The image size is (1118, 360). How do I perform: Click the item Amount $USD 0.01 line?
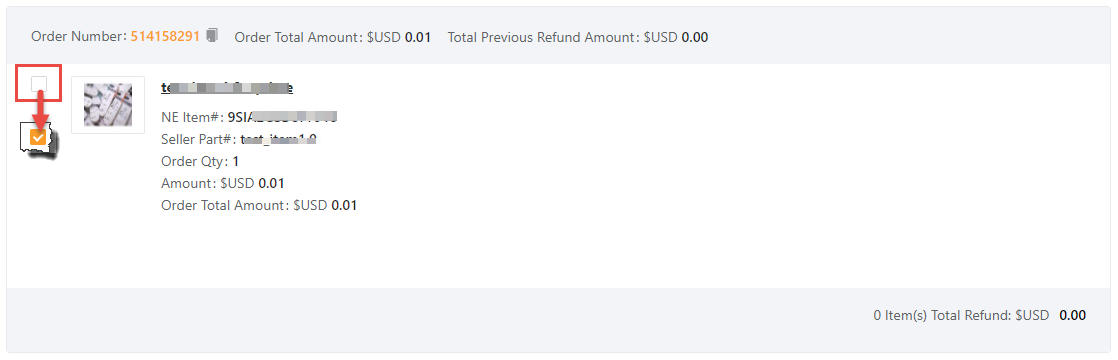pyautogui.click(x=223, y=183)
